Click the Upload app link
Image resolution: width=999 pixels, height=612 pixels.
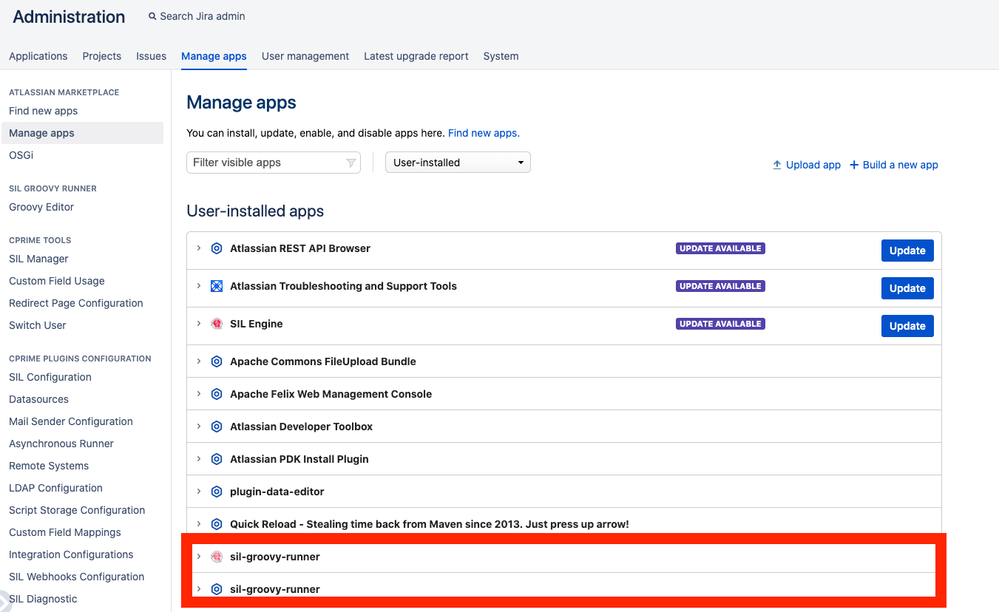pyautogui.click(x=813, y=165)
